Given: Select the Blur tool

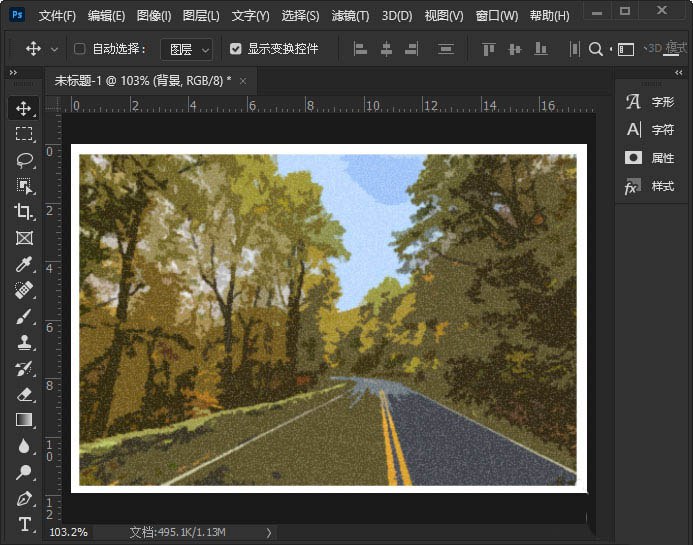Looking at the screenshot, I should coord(23,446).
